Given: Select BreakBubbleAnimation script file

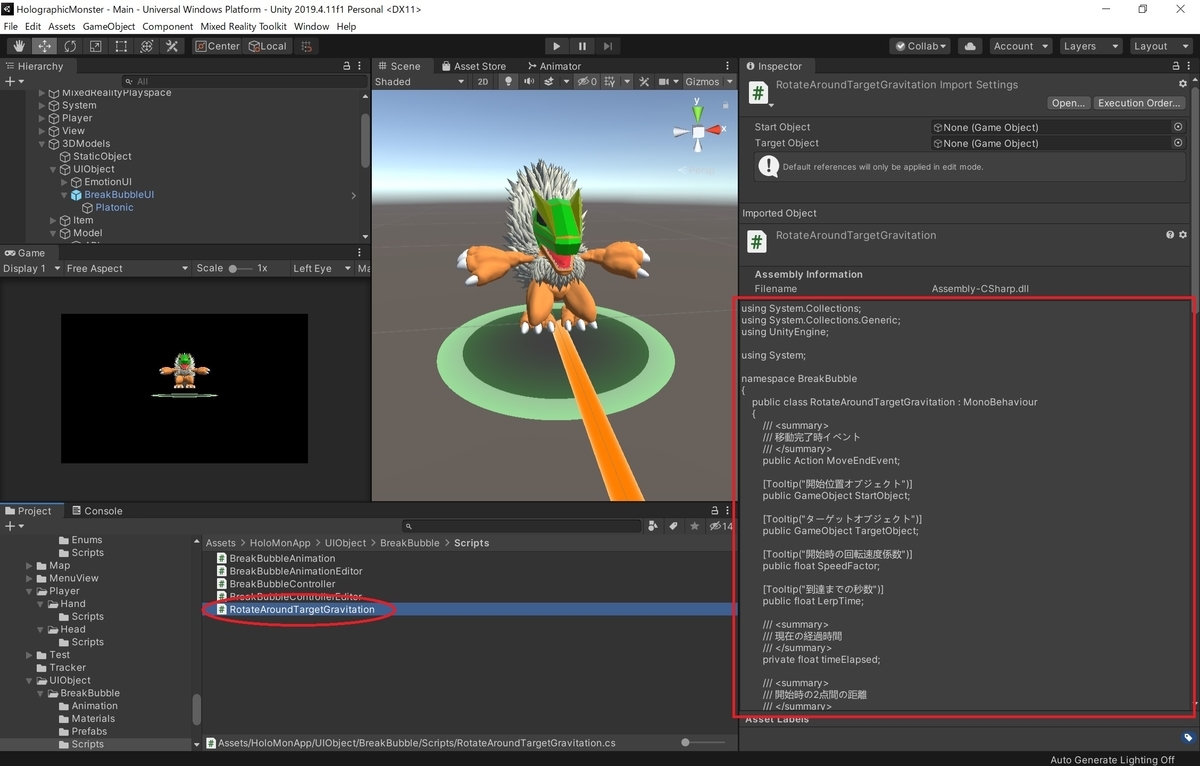Looking at the screenshot, I should 283,558.
